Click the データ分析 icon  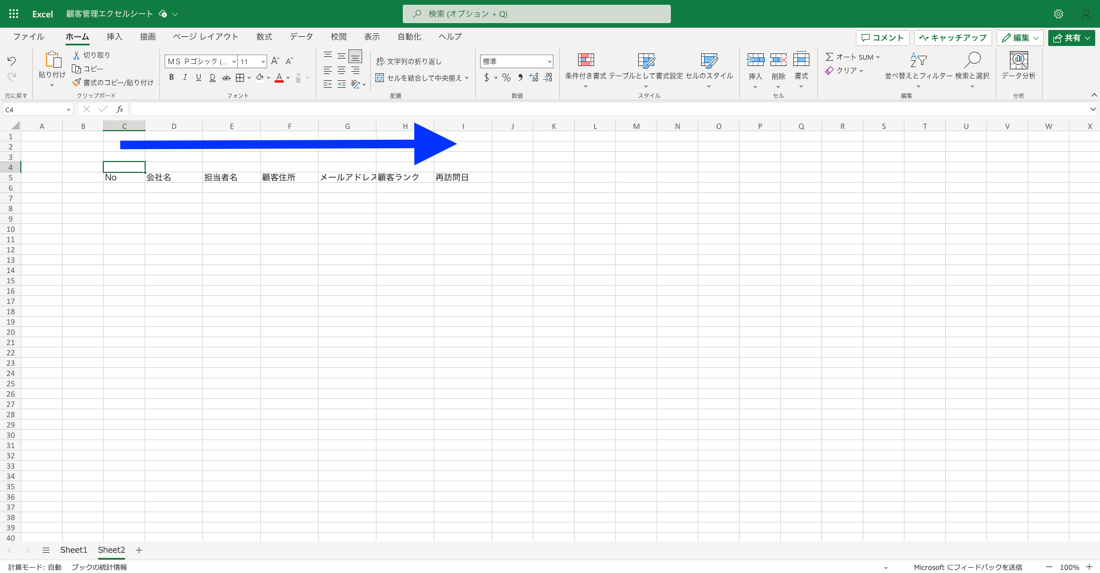(1019, 60)
